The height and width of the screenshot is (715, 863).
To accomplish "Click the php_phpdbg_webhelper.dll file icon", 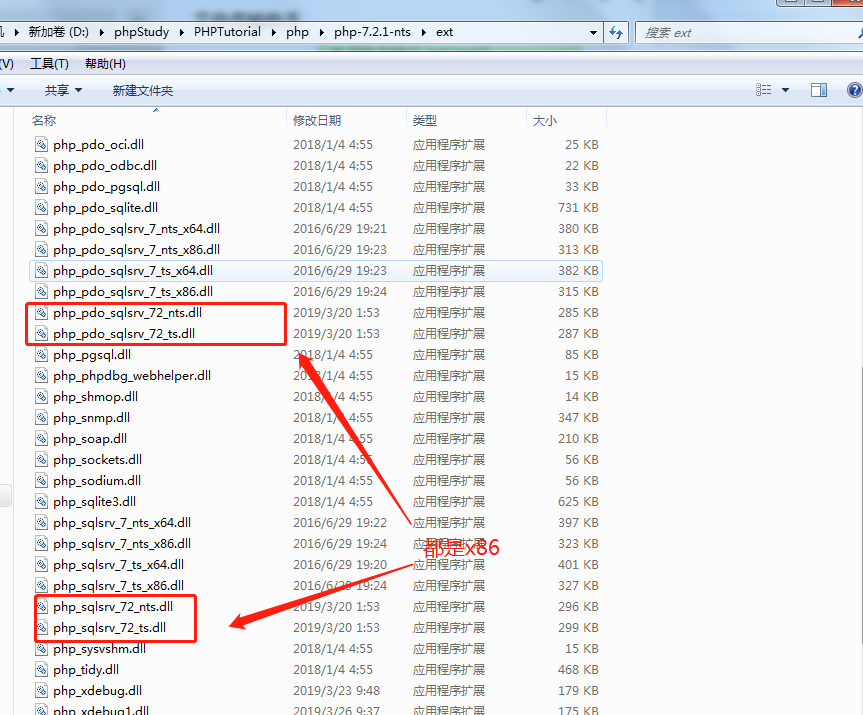I will point(41,375).
